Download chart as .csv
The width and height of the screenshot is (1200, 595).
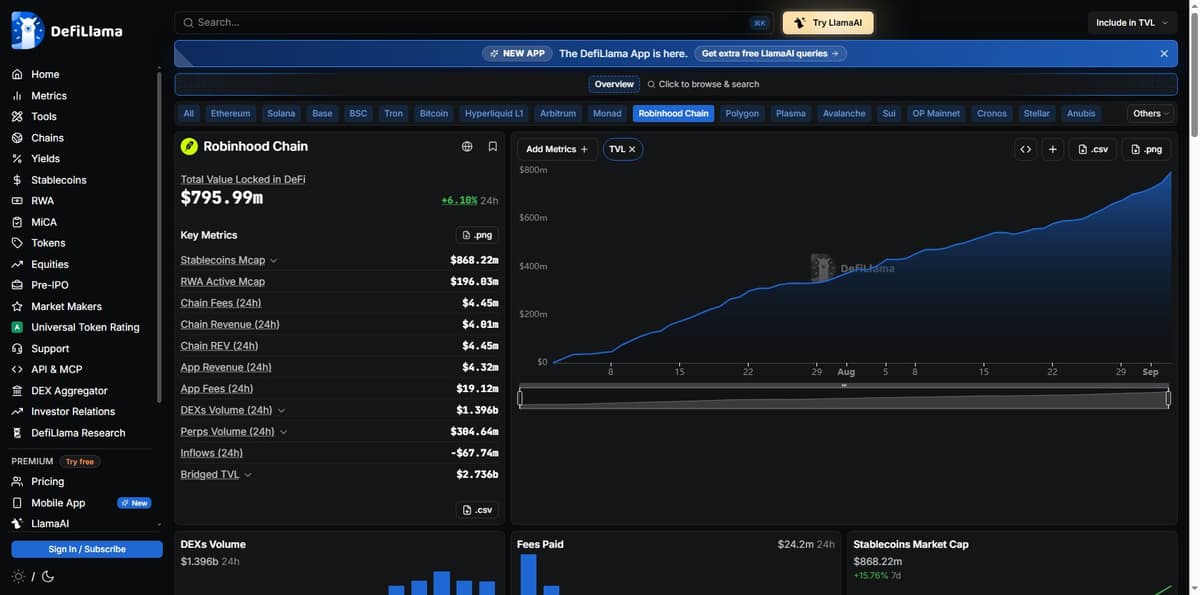point(1093,149)
